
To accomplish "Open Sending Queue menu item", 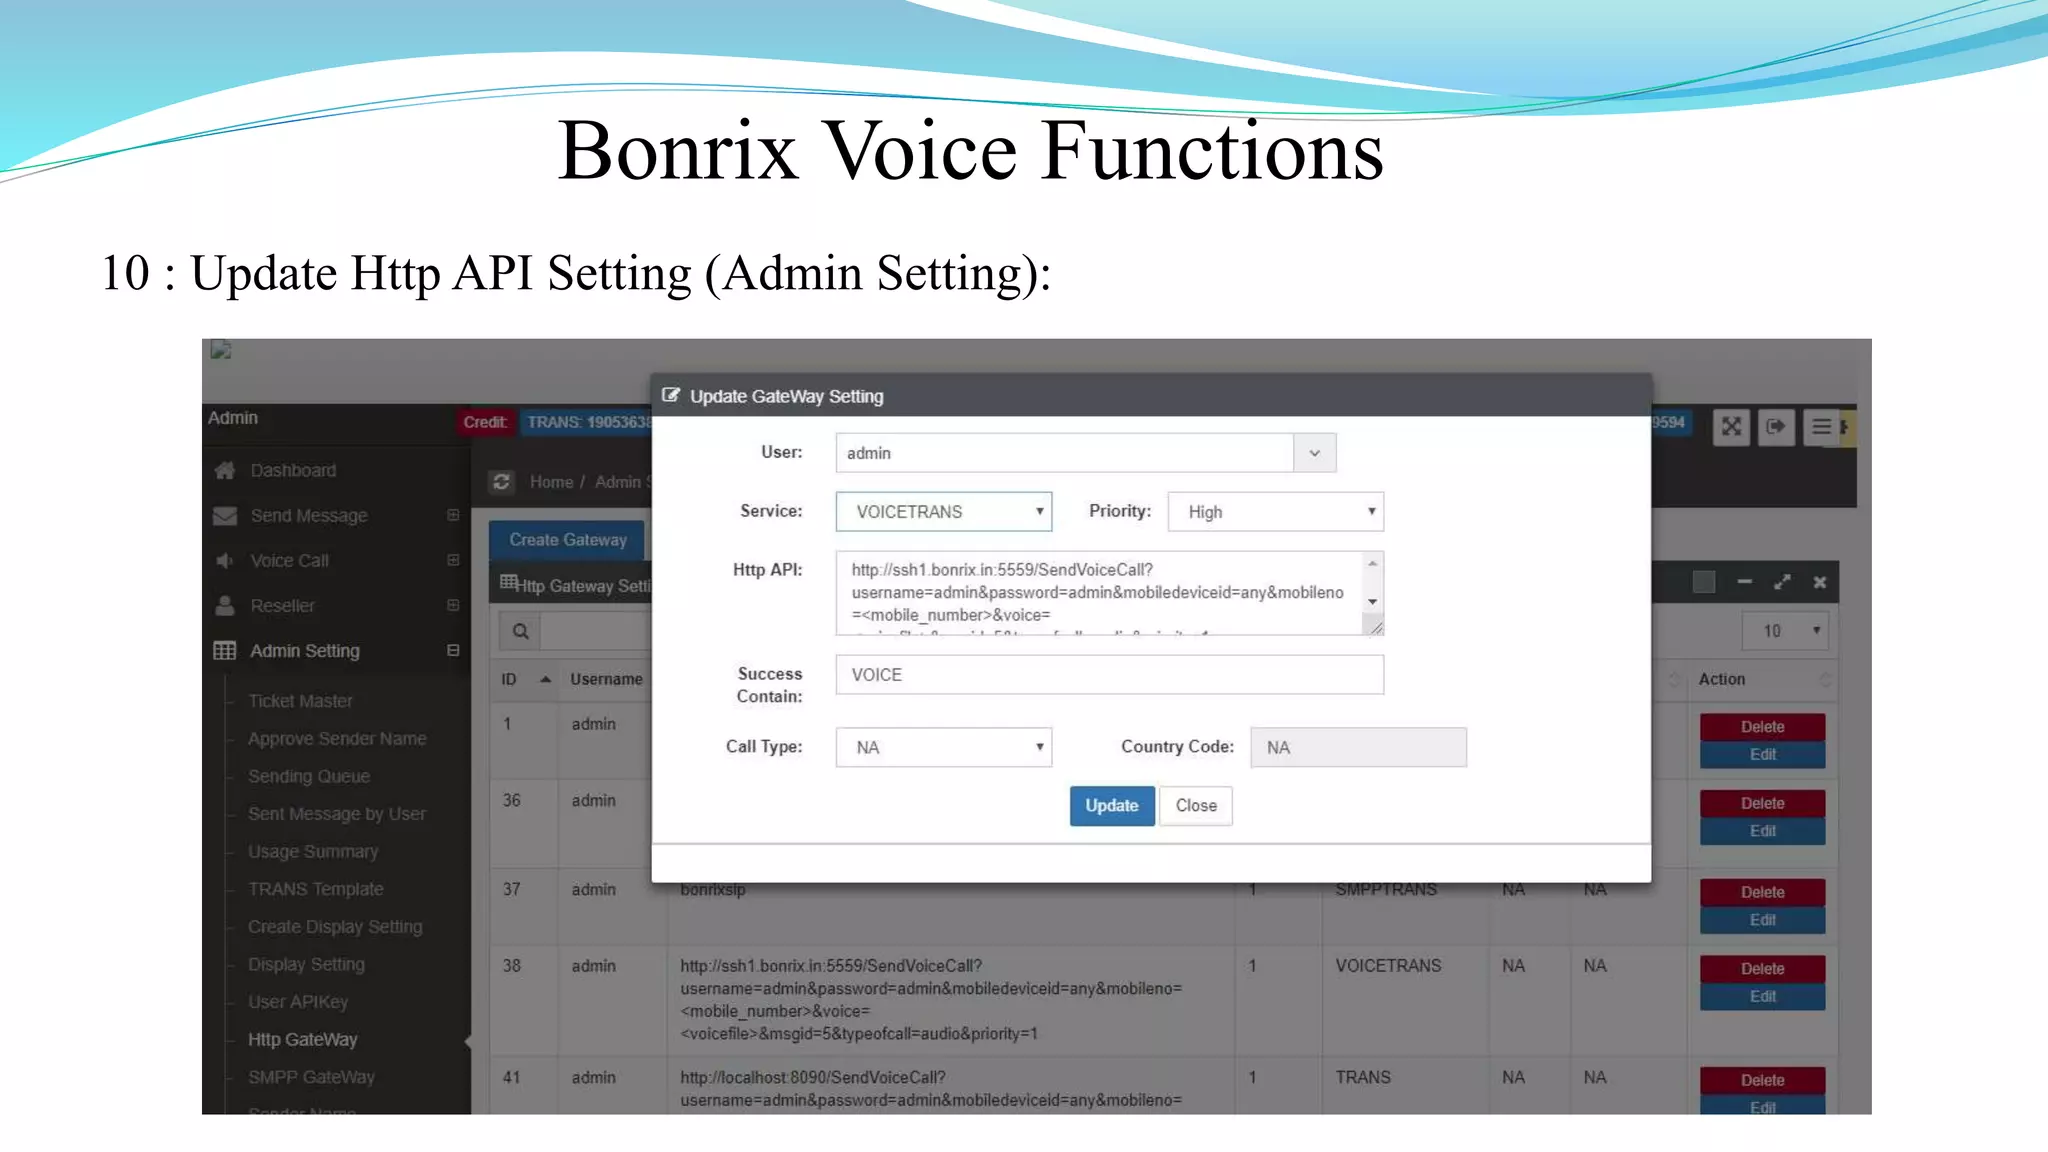I will (309, 776).
